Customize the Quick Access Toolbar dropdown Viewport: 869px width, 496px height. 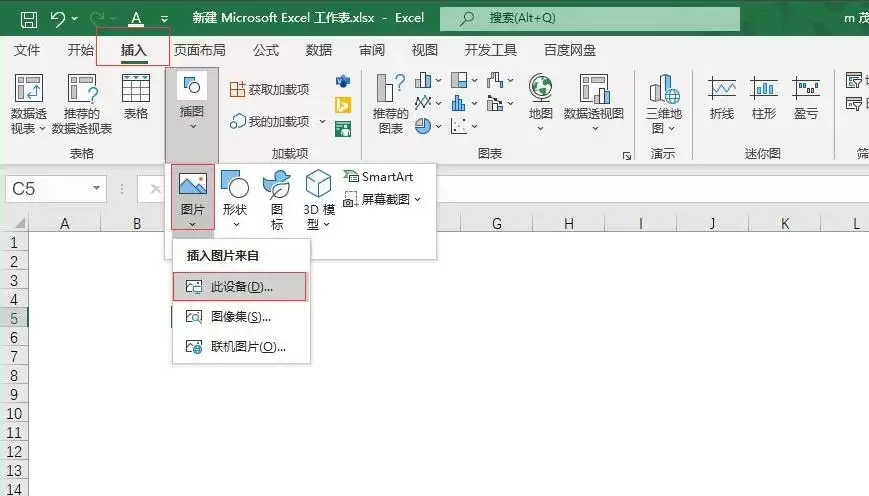click(x=164, y=19)
